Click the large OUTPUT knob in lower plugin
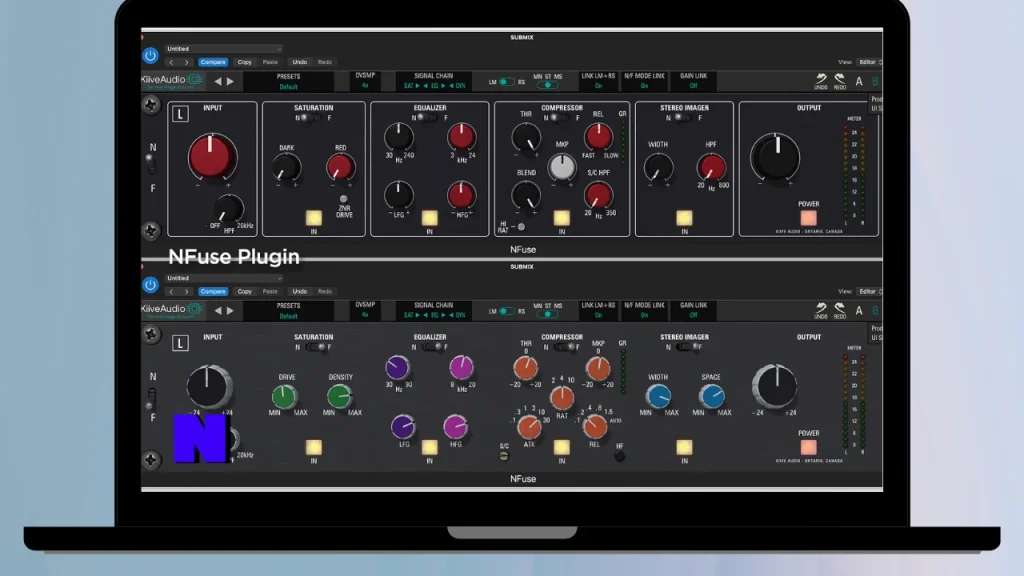1024x576 pixels. pos(775,386)
